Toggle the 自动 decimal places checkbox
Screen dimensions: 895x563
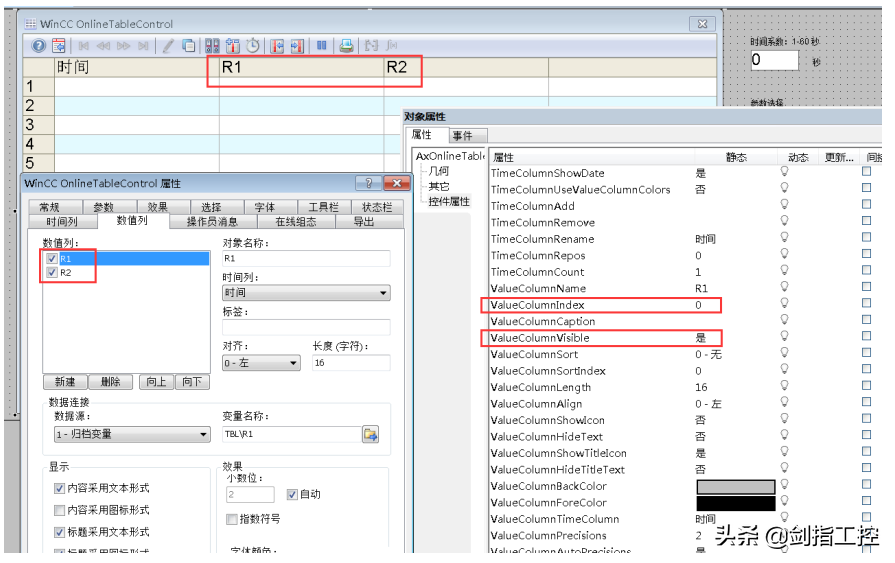(x=292, y=494)
